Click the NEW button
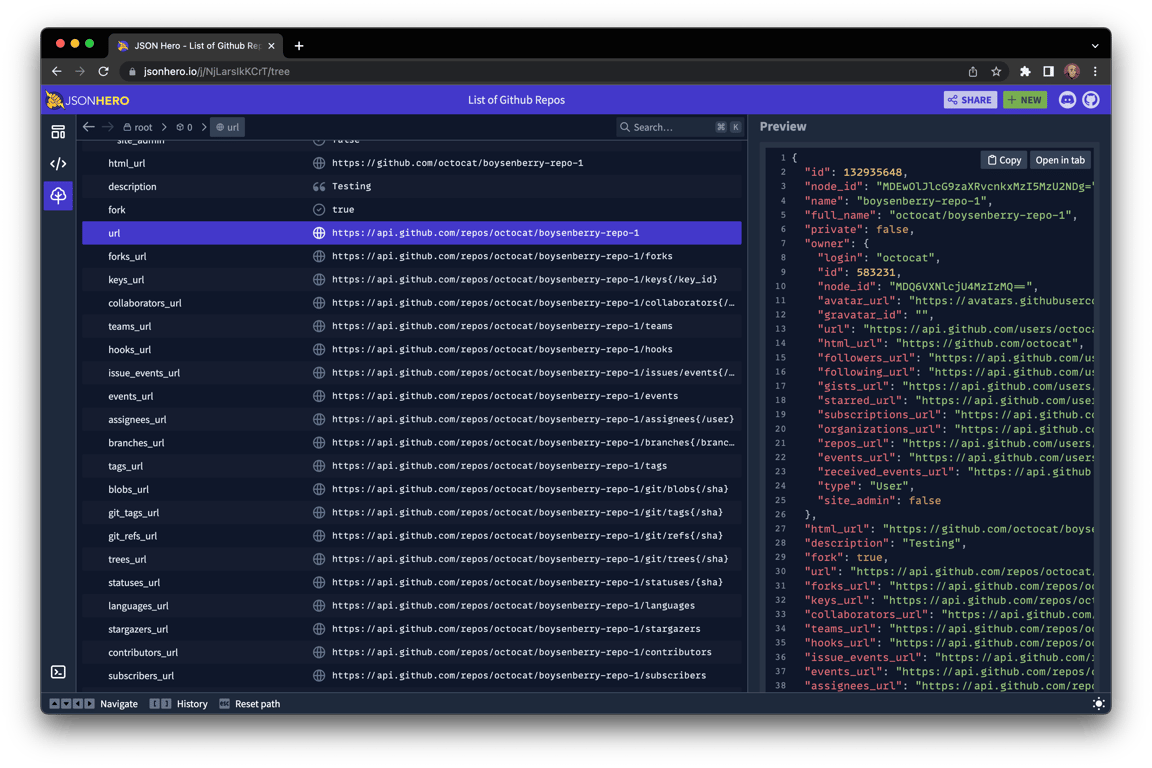This screenshot has width=1152, height=768. [x=1025, y=100]
